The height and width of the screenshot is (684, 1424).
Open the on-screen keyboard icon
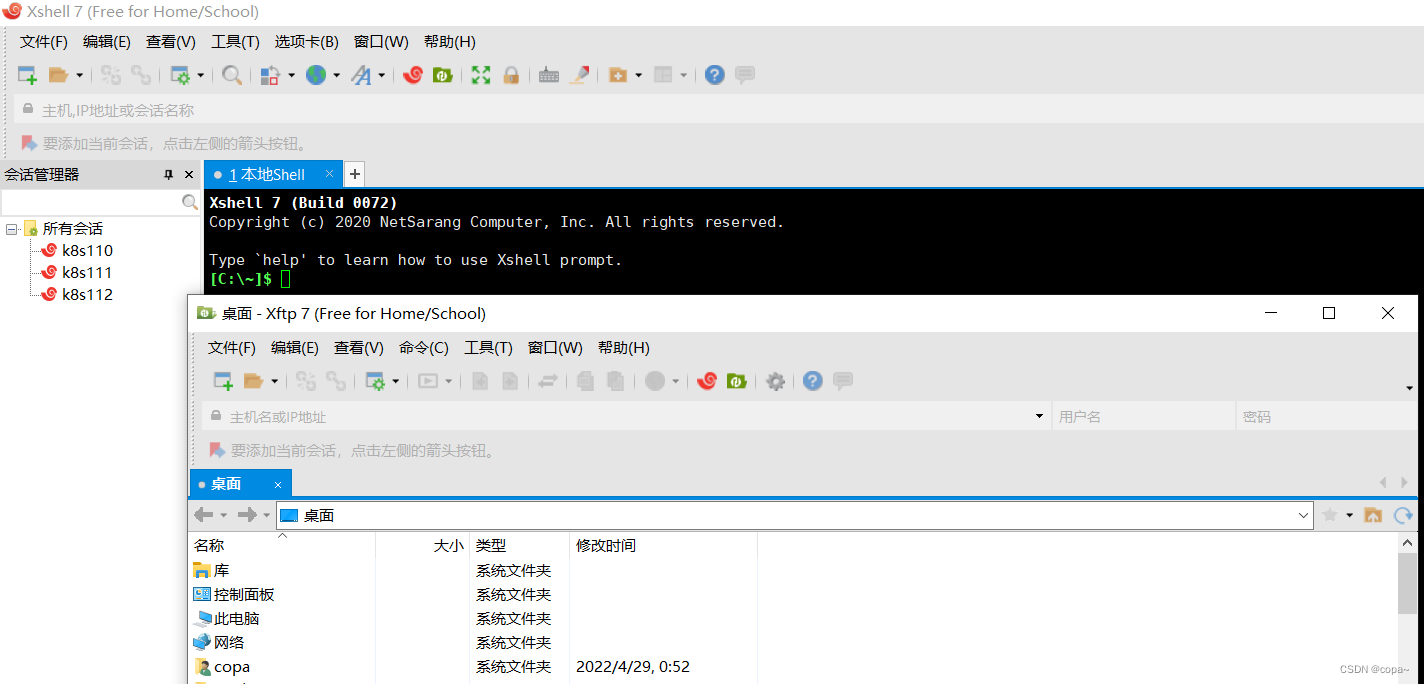pyautogui.click(x=549, y=75)
